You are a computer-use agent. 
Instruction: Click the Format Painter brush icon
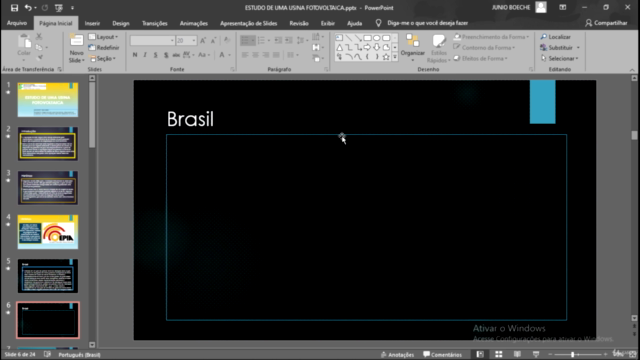point(39,58)
